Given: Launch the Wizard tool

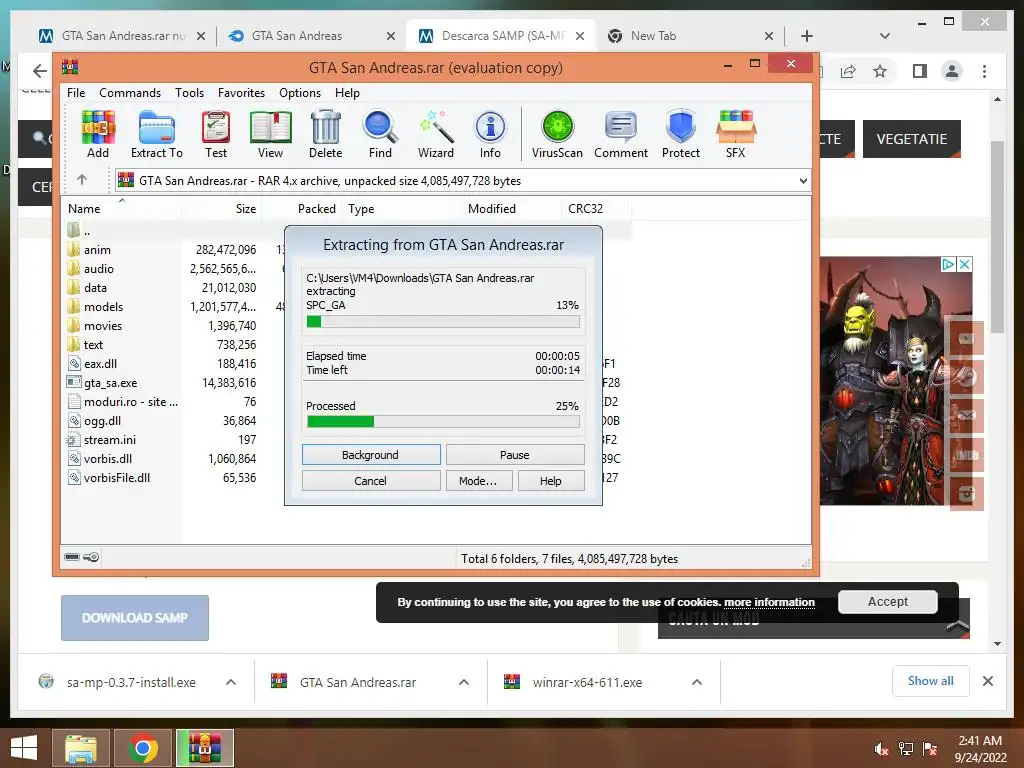Looking at the screenshot, I should pos(436,134).
